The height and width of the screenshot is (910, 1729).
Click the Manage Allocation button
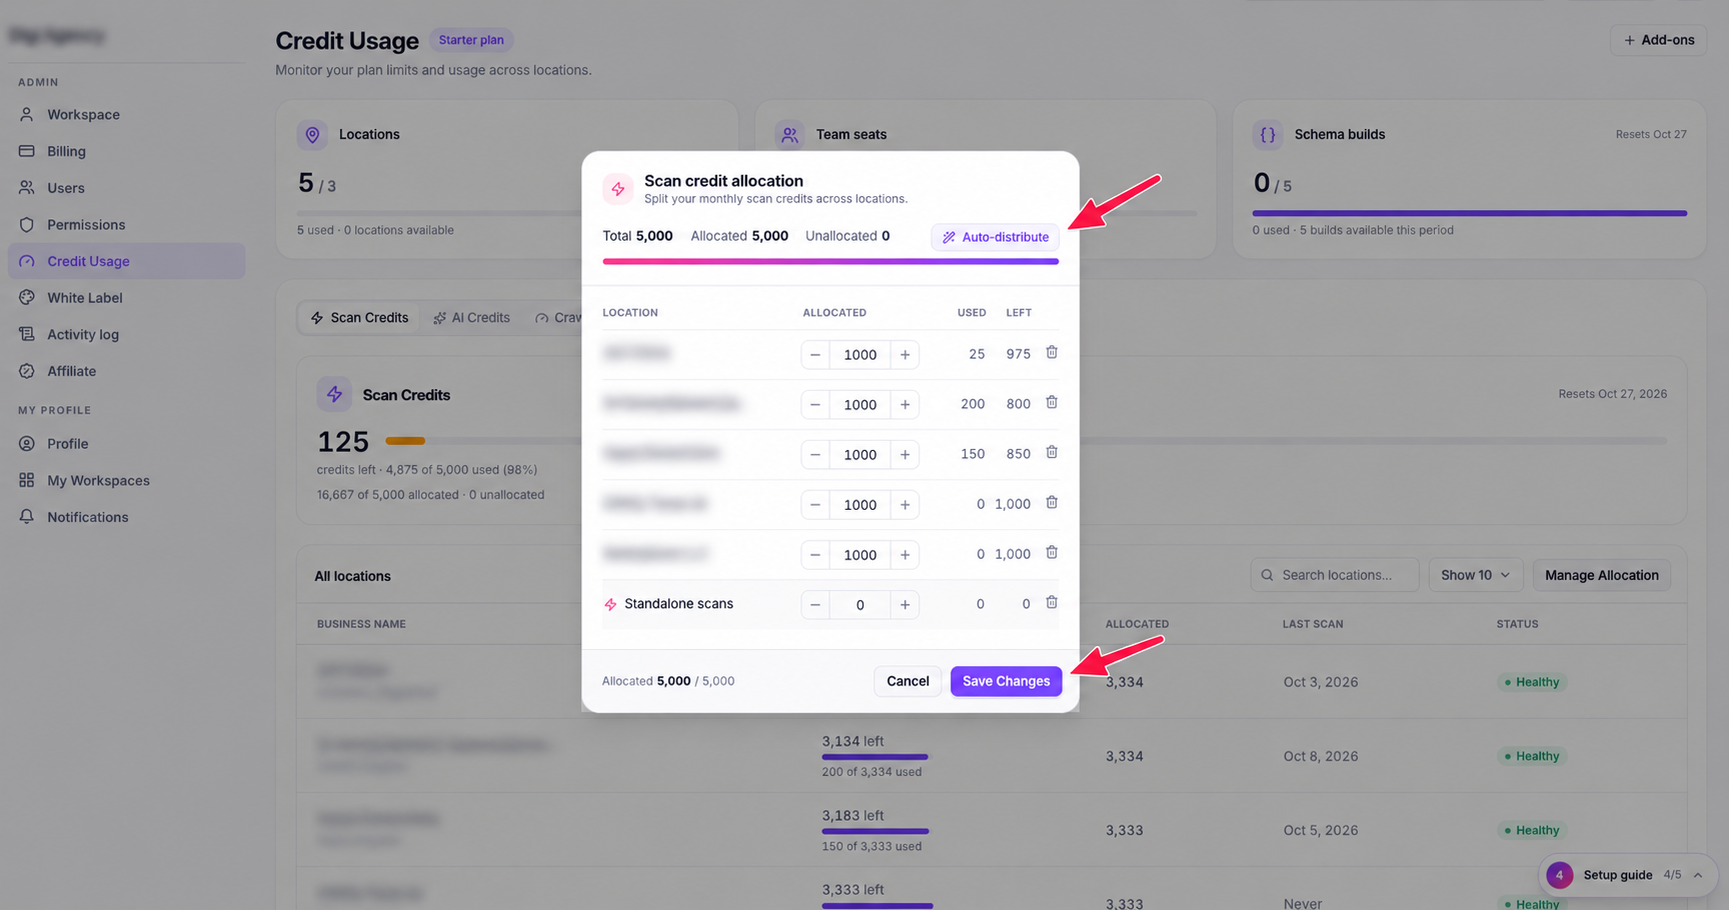(1601, 575)
